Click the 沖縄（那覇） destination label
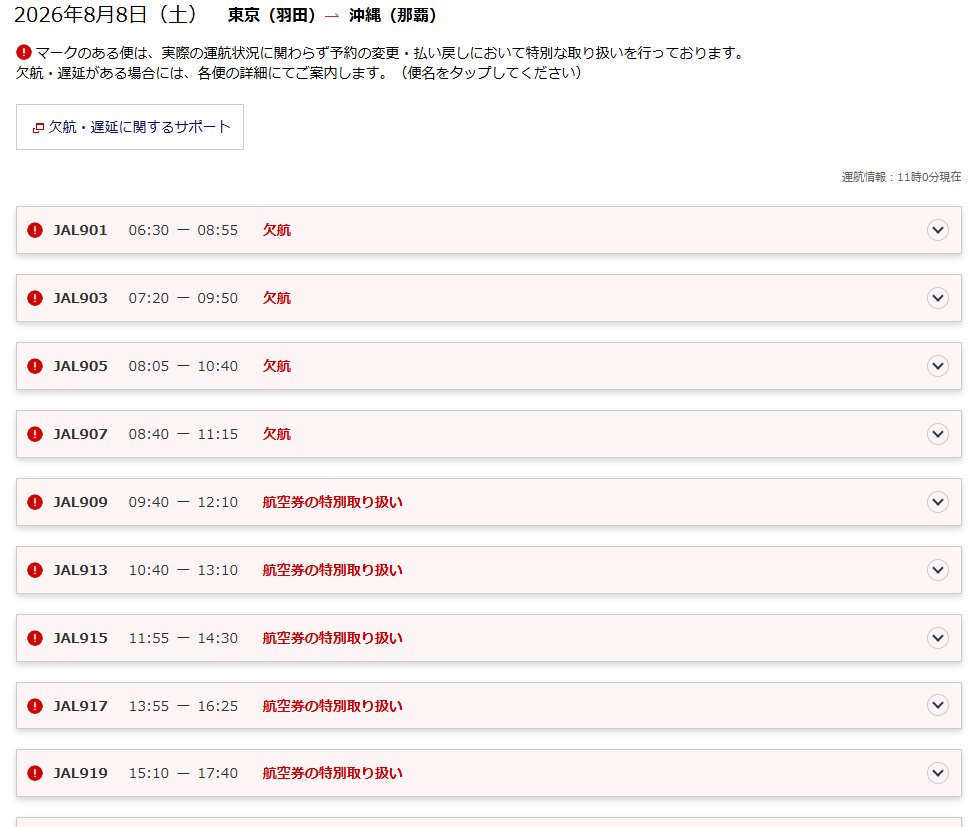Screen dimensions: 979x827 tap(393, 16)
